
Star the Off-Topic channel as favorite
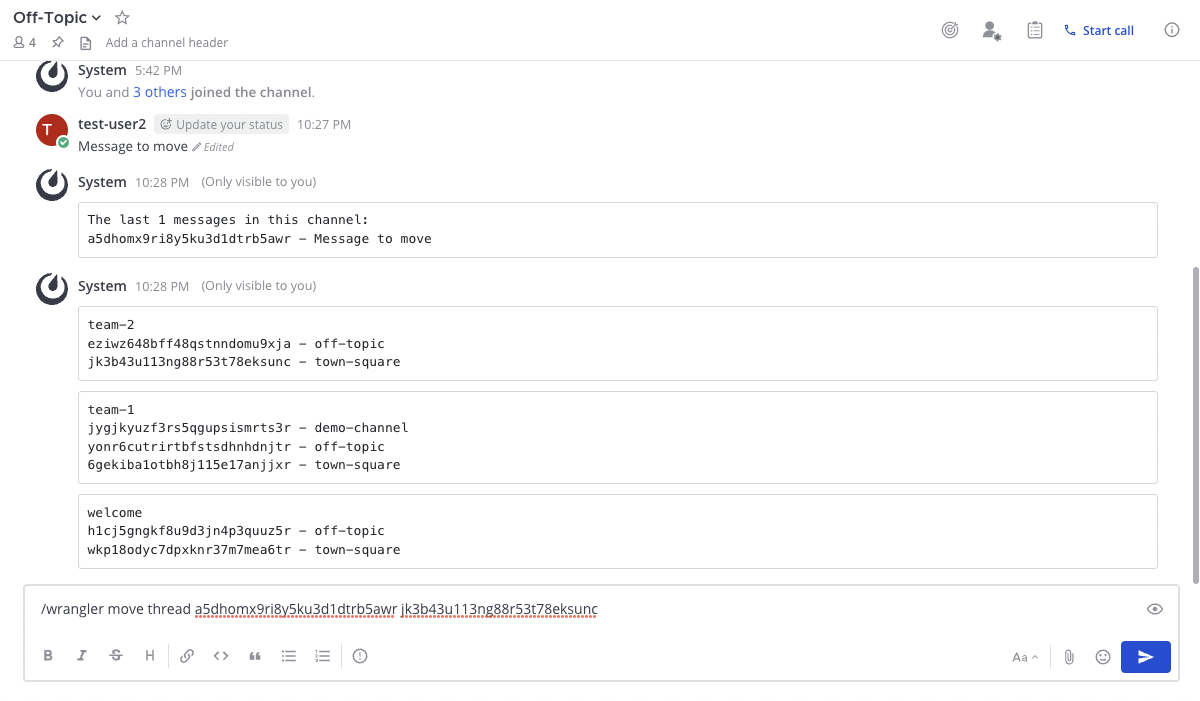click(x=122, y=18)
